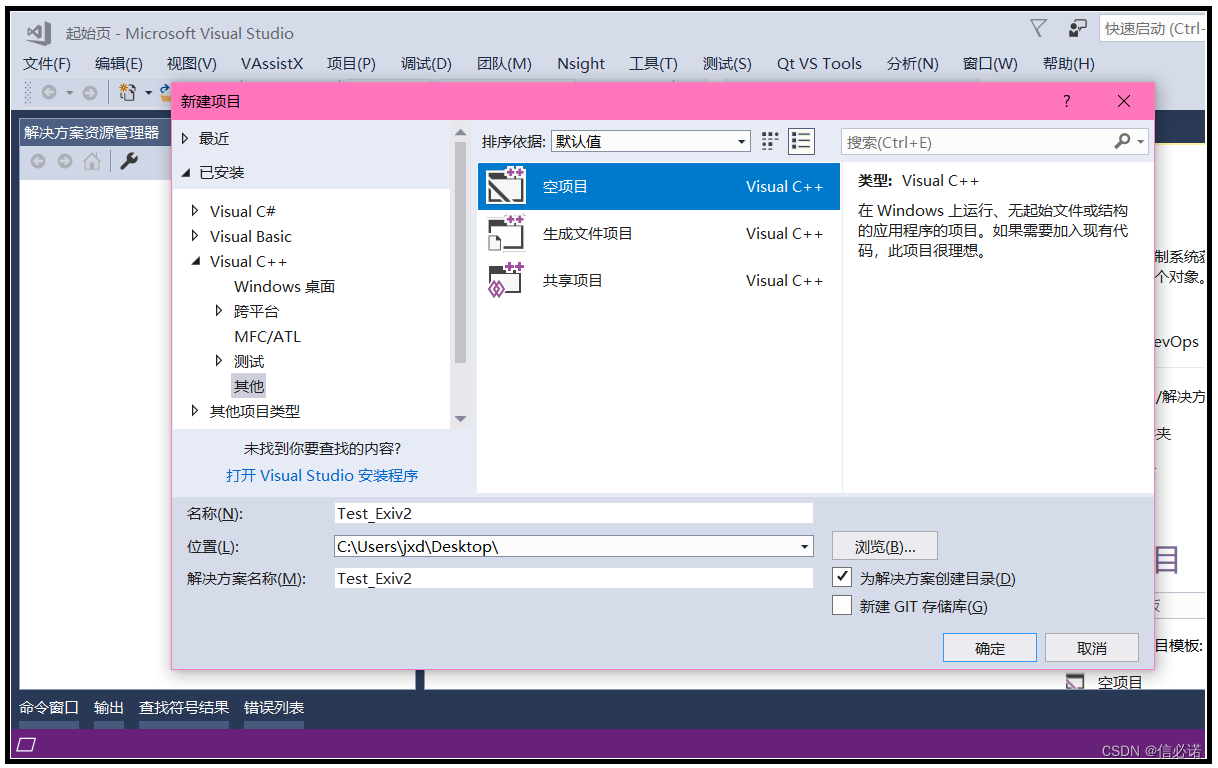Enable 新建 GIT 存储库 checkbox
Viewport: 1218px width, 768px height.
842,605
